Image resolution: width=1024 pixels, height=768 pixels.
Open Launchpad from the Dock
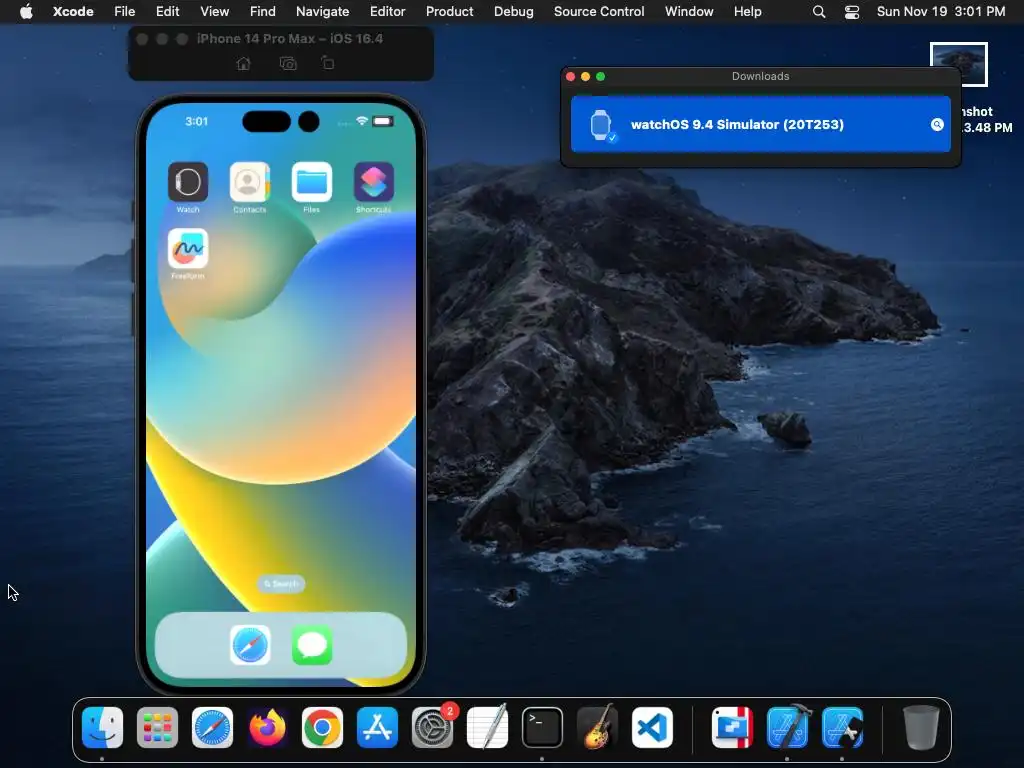click(x=157, y=727)
